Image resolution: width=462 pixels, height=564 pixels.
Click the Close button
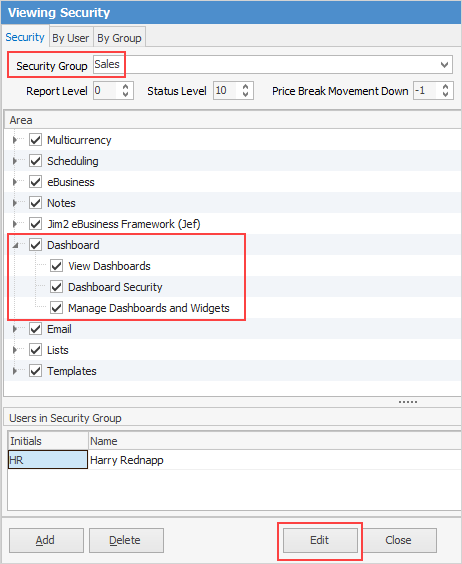tap(399, 540)
